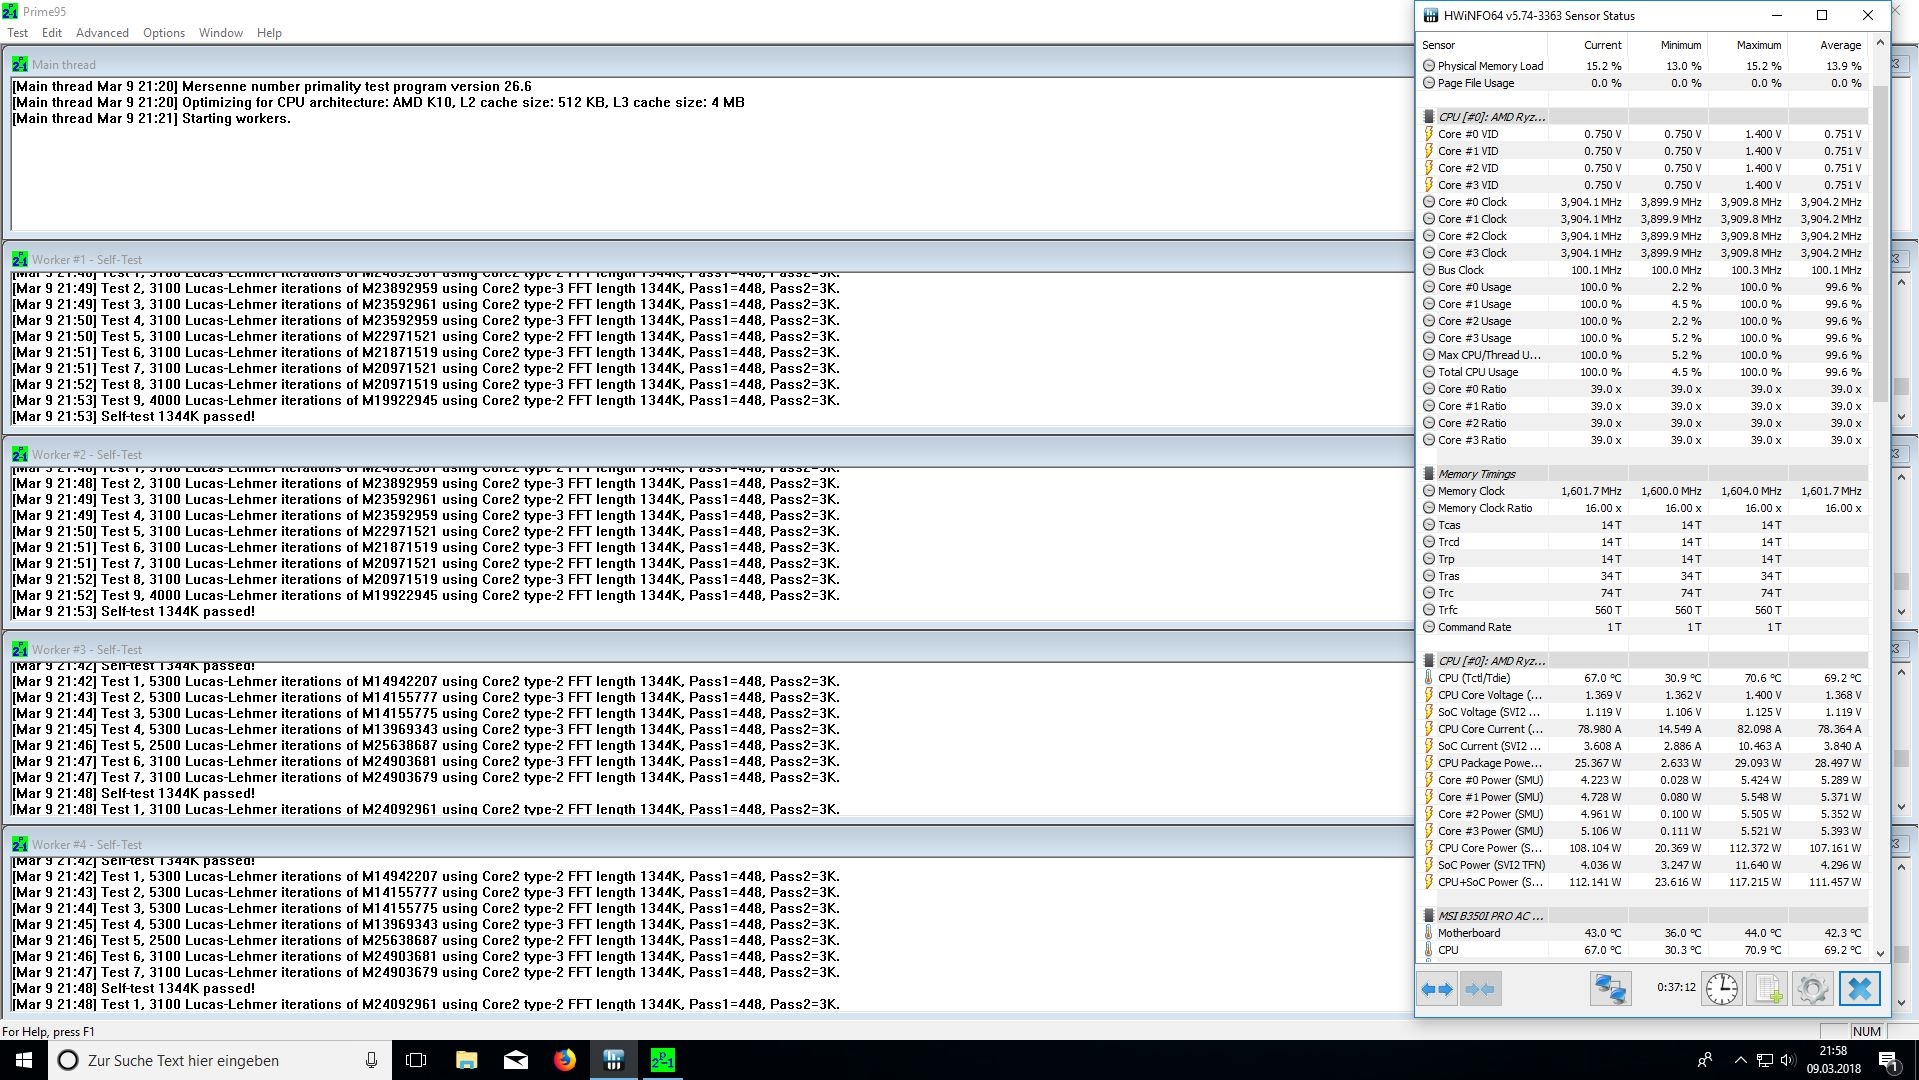Open Mail app from taskbar
The width and height of the screenshot is (1919, 1080).
[x=516, y=1060]
